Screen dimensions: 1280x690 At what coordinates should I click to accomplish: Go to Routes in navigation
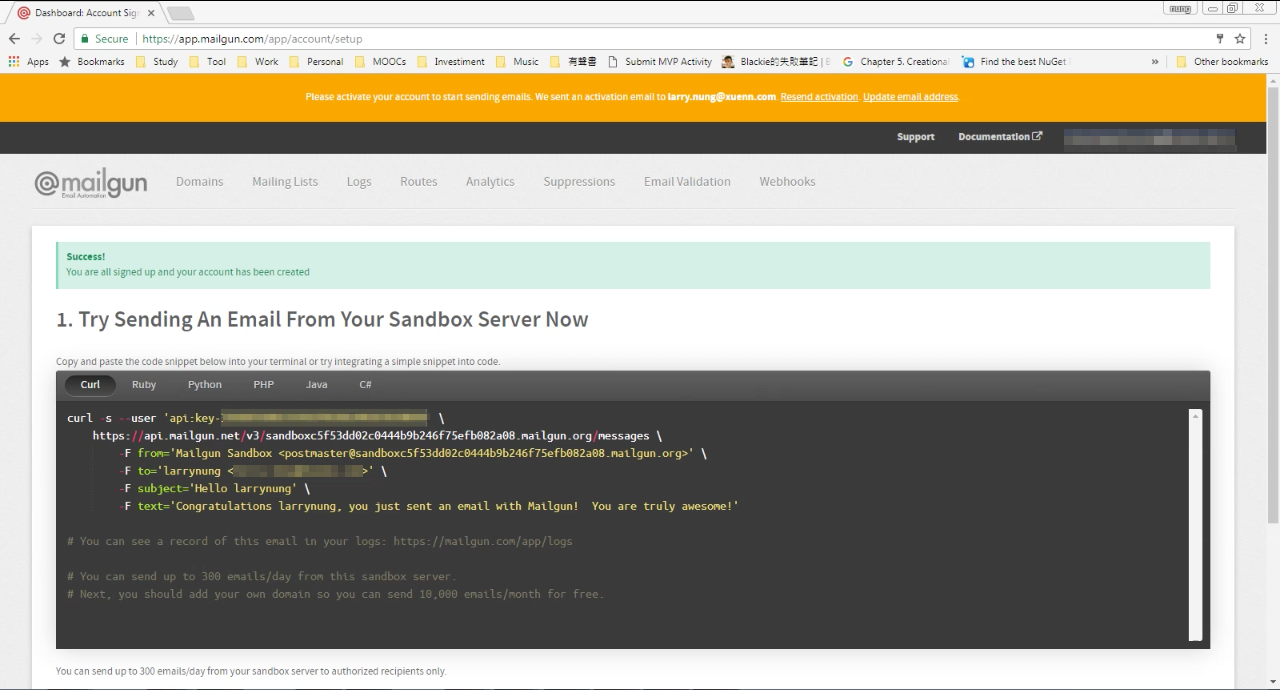coord(419,182)
